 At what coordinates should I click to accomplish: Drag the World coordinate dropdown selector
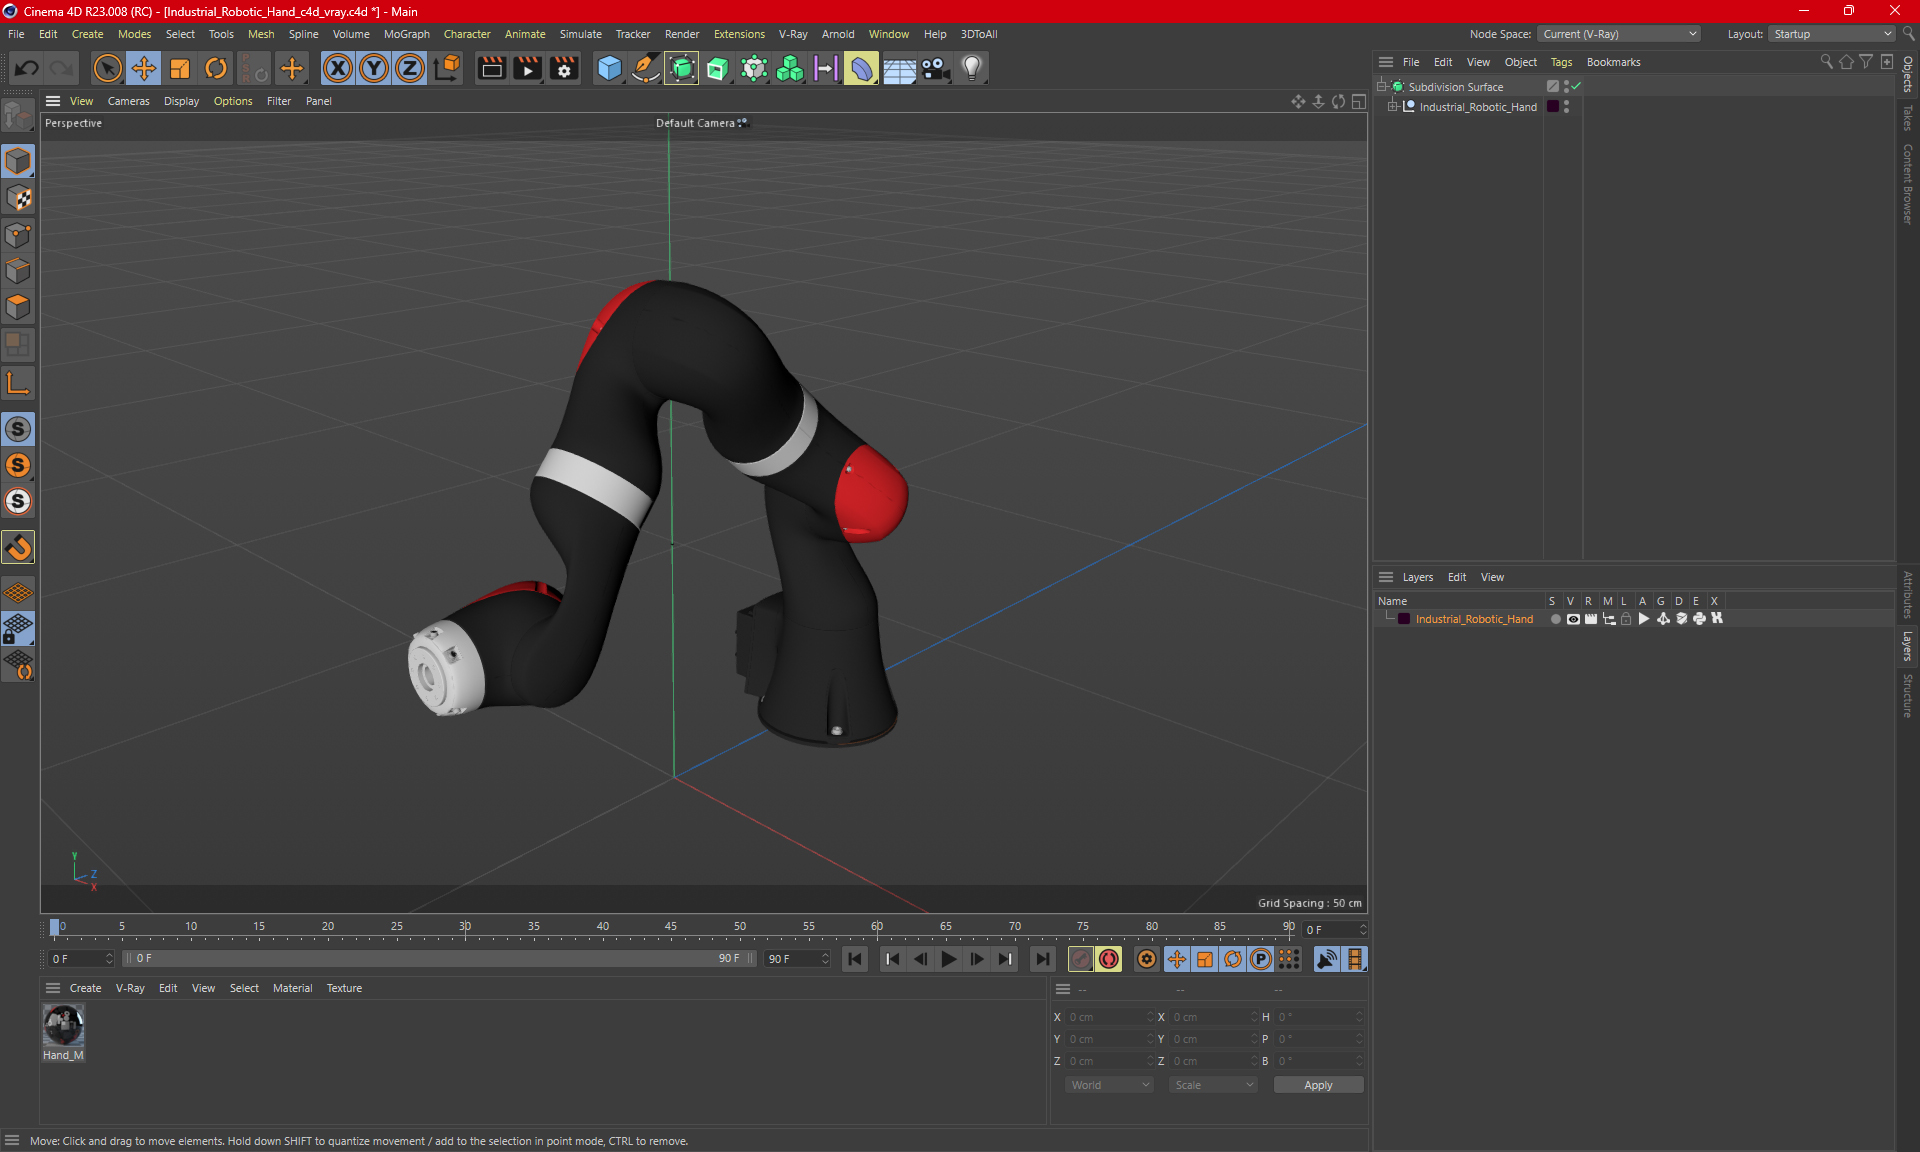coord(1108,1083)
